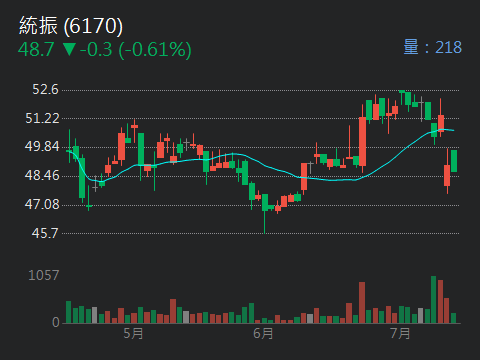Image resolution: width=480 pixels, height=360 pixels.
Task: Click the current price 48.7
Action: tap(36, 50)
